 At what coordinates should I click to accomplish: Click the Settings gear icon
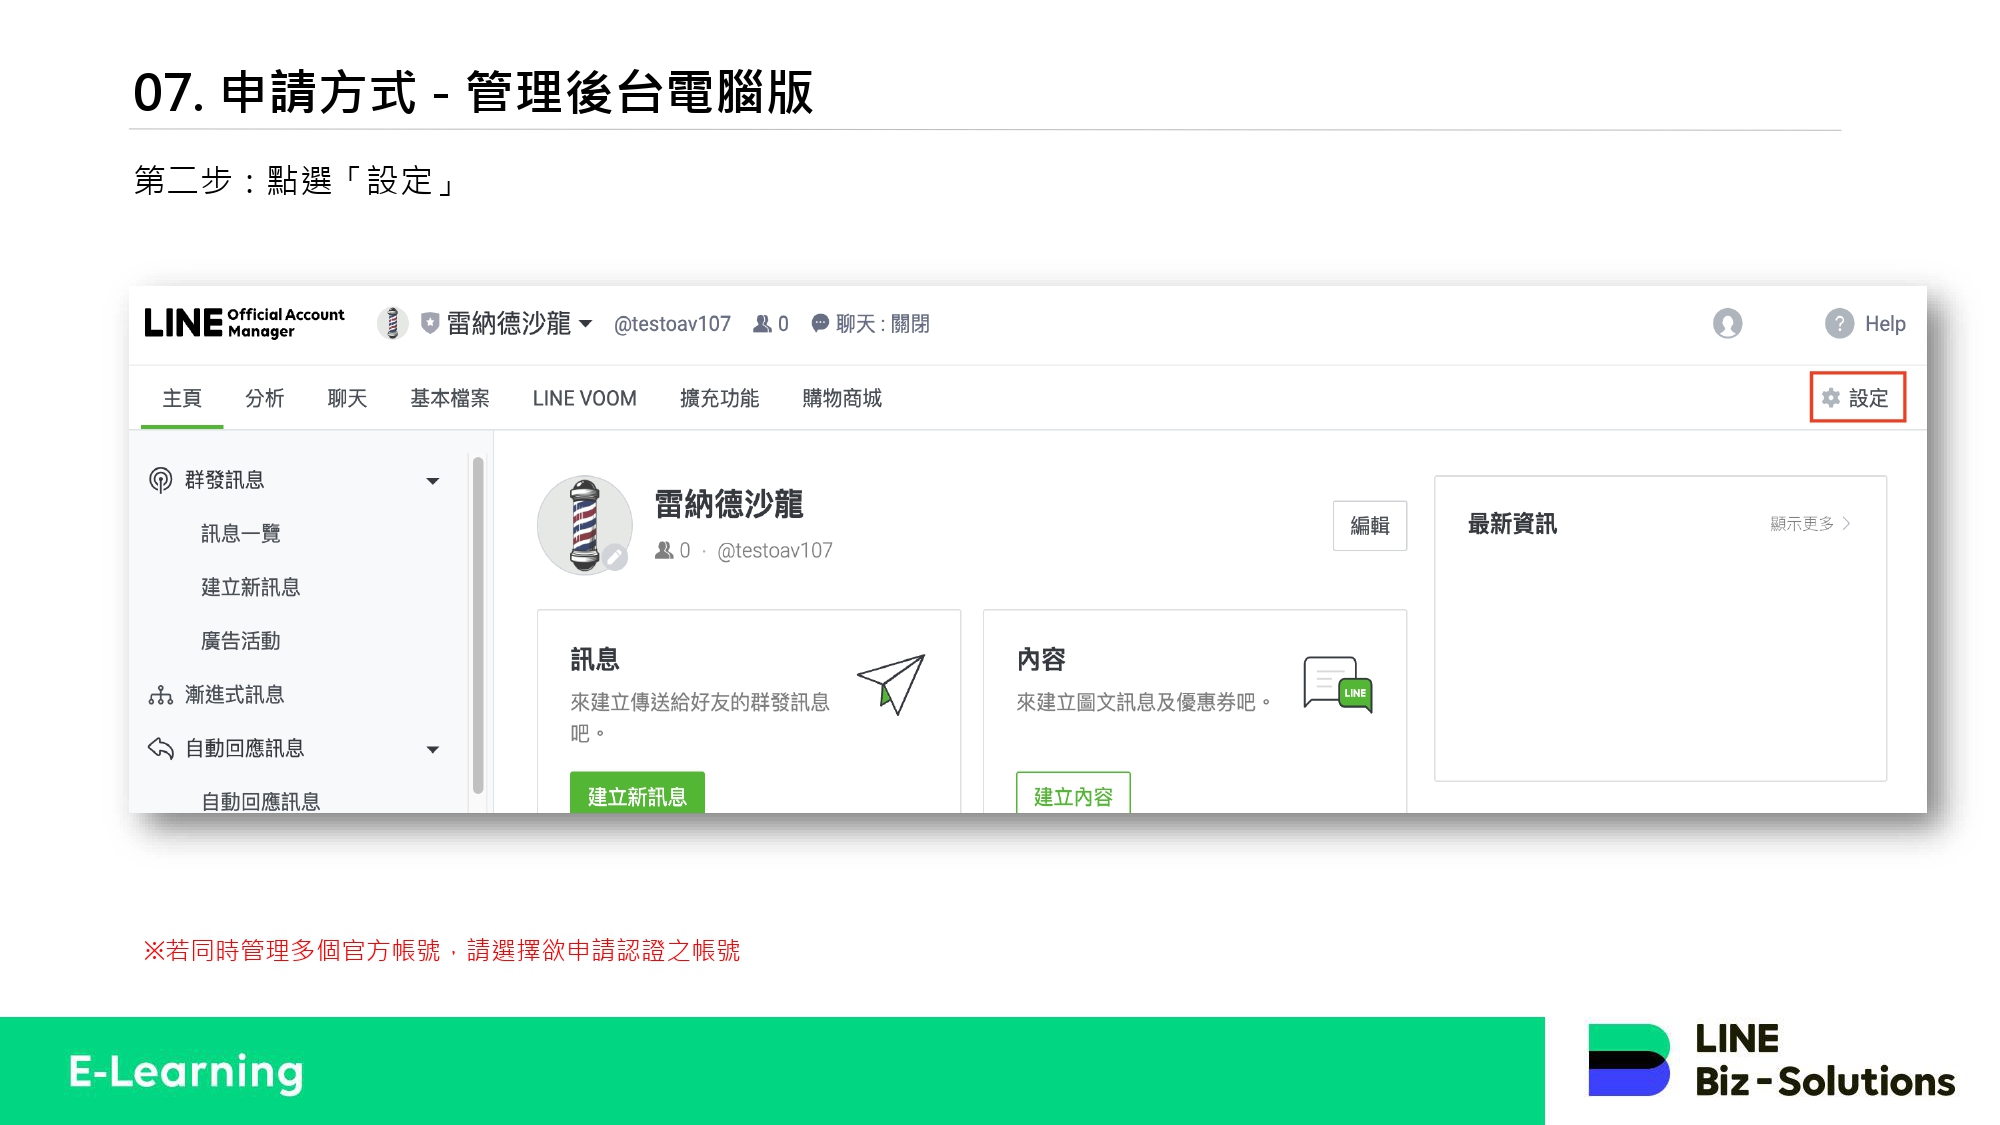1831,398
